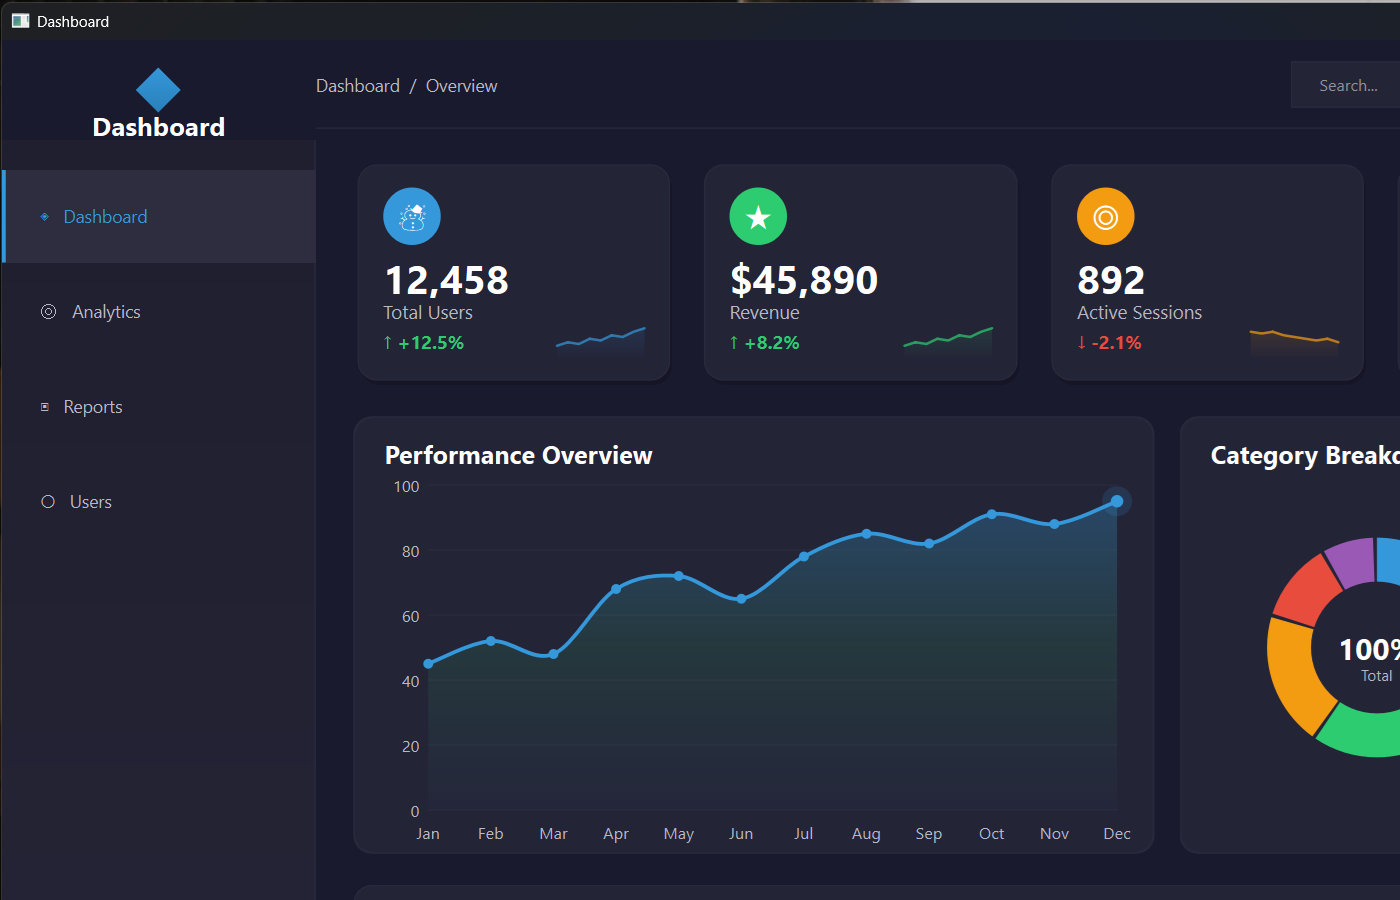Image resolution: width=1400 pixels, height=900 pixels.
Task: Navigate to the Users section
Action: [x=91, y=501]
